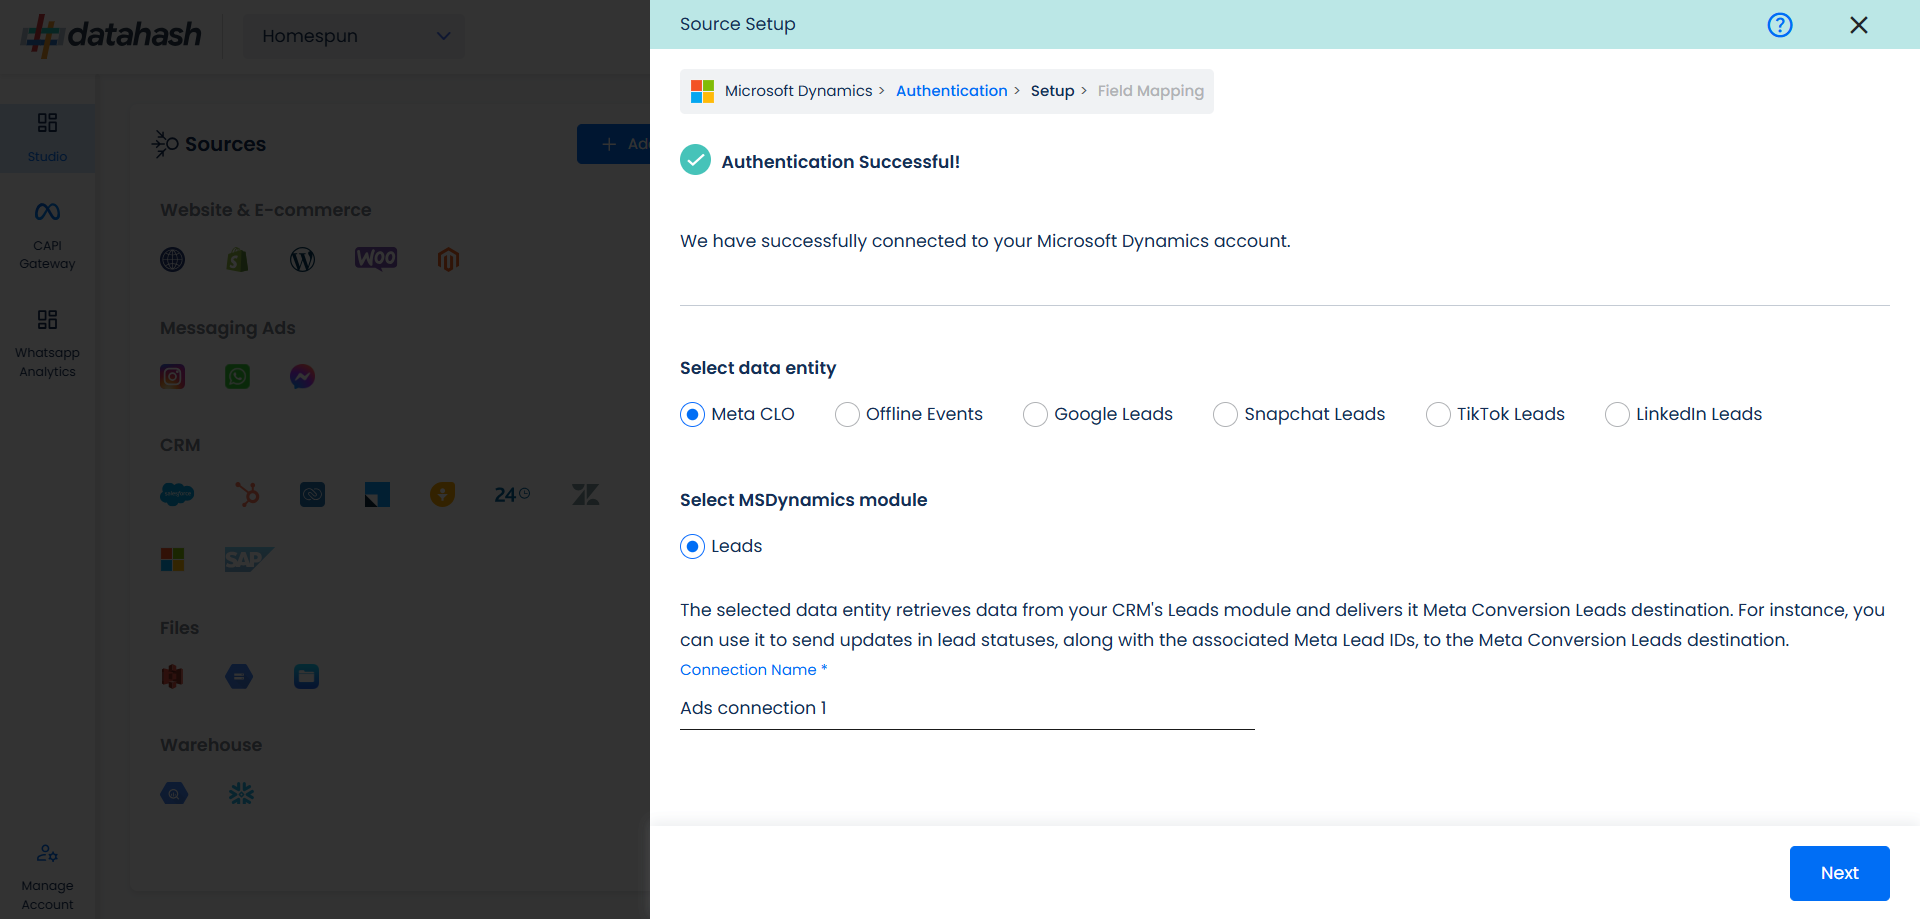The height and width of the screenshot is (924, 1920).
Task: Open CAPI Gateway in sidebar
Action: click(x=47, y=236)
